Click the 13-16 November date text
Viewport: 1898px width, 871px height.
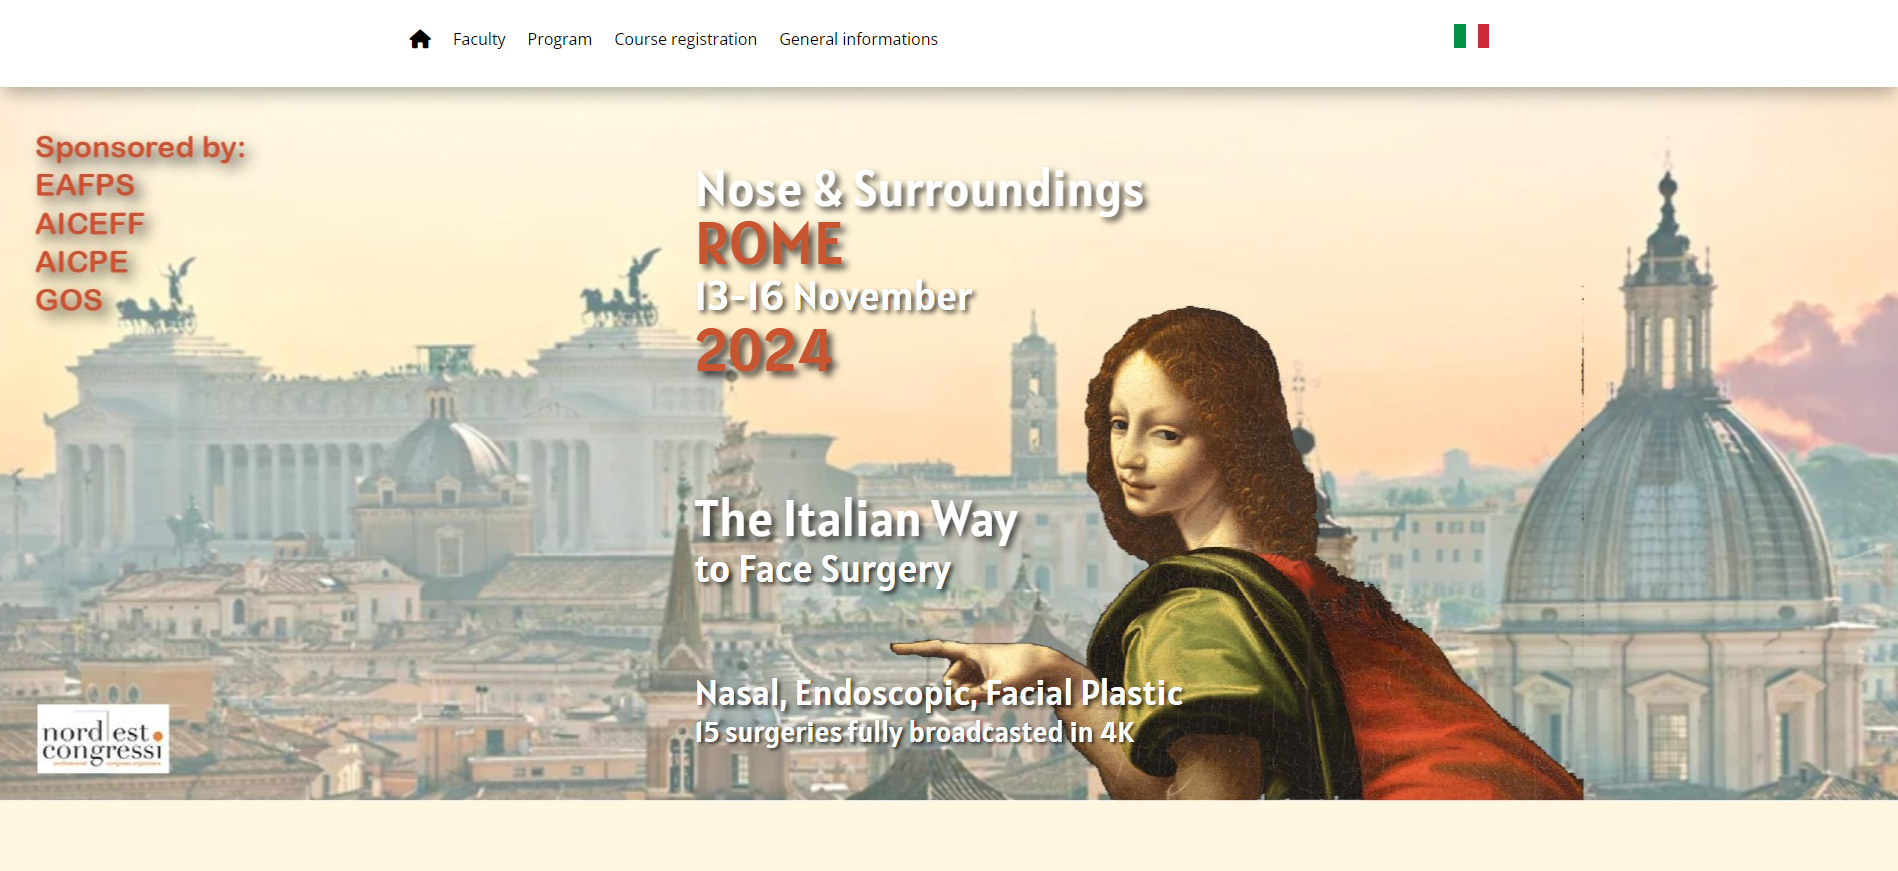[834, 297]
